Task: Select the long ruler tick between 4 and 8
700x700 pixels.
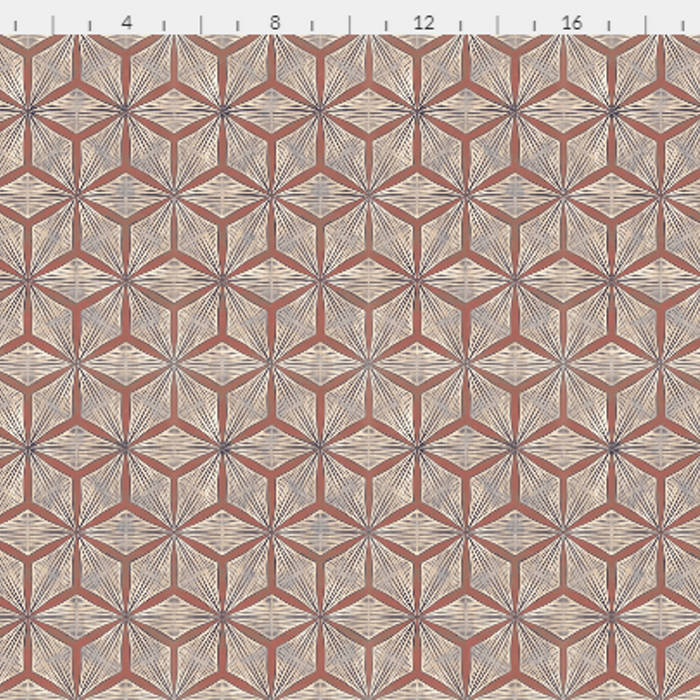Action: (201, 24)
